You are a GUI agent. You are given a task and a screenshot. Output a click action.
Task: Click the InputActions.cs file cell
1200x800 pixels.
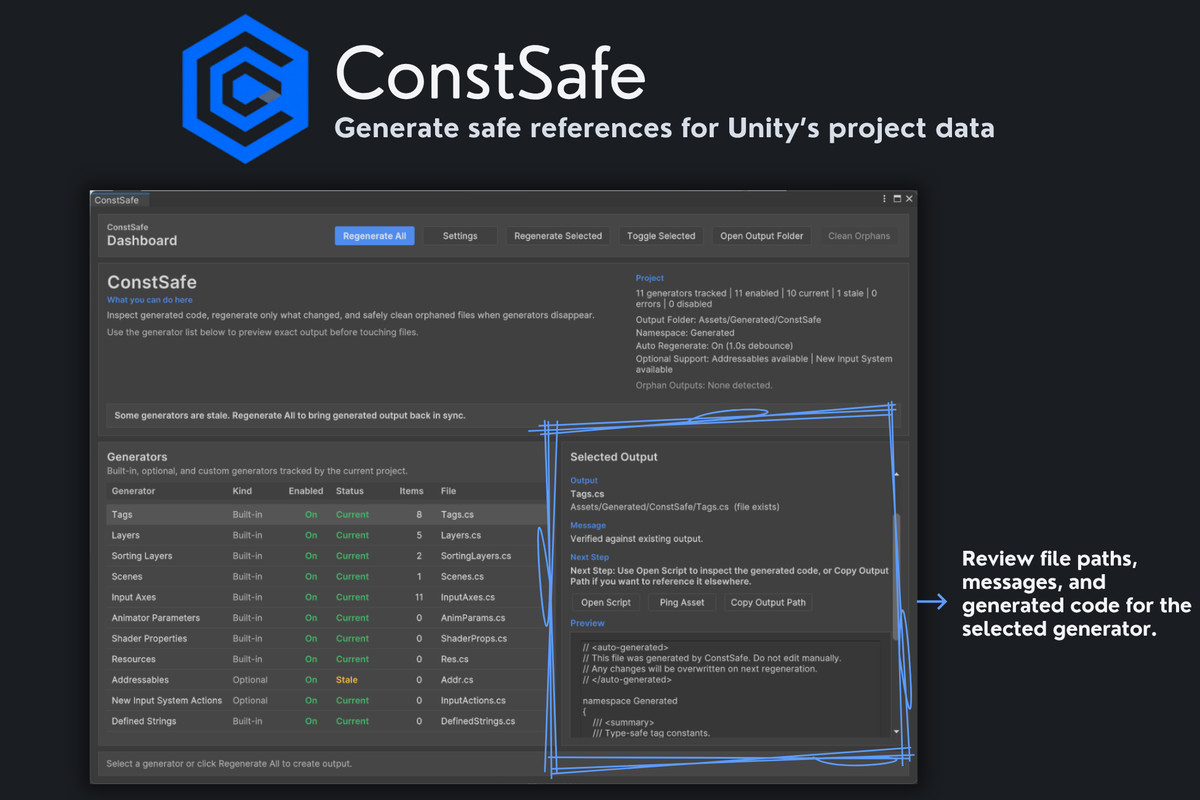[473, 701]
